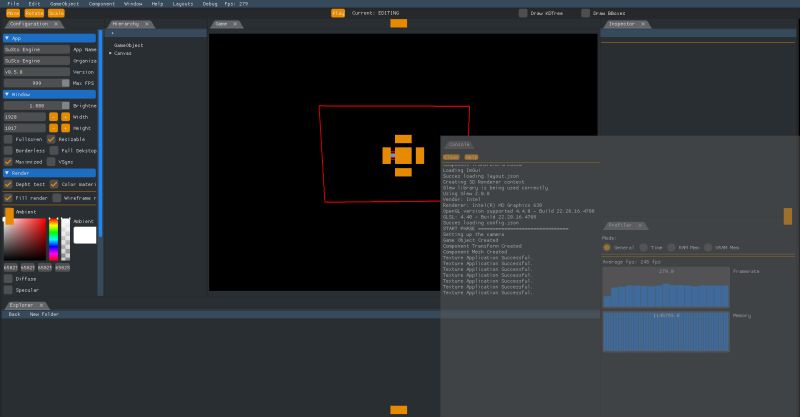
Task: Click the alpha transparency bar
Action: (65, 239)
